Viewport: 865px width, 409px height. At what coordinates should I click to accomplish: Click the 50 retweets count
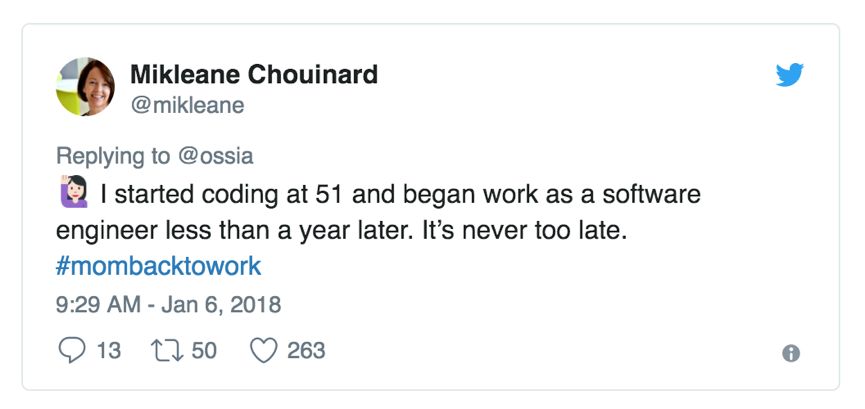[x=204, y=351]
